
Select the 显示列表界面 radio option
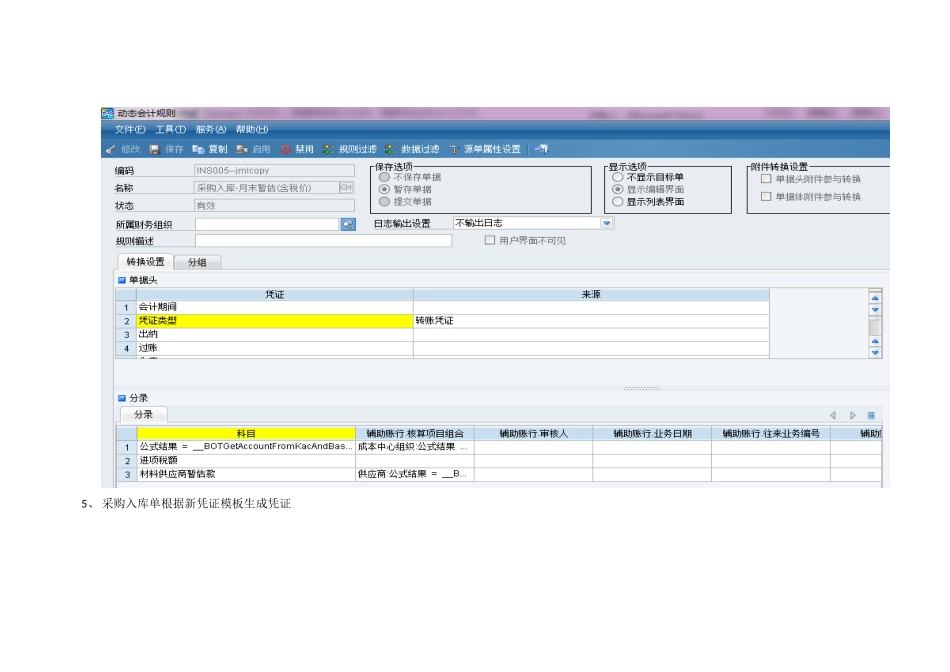point(617,201)
